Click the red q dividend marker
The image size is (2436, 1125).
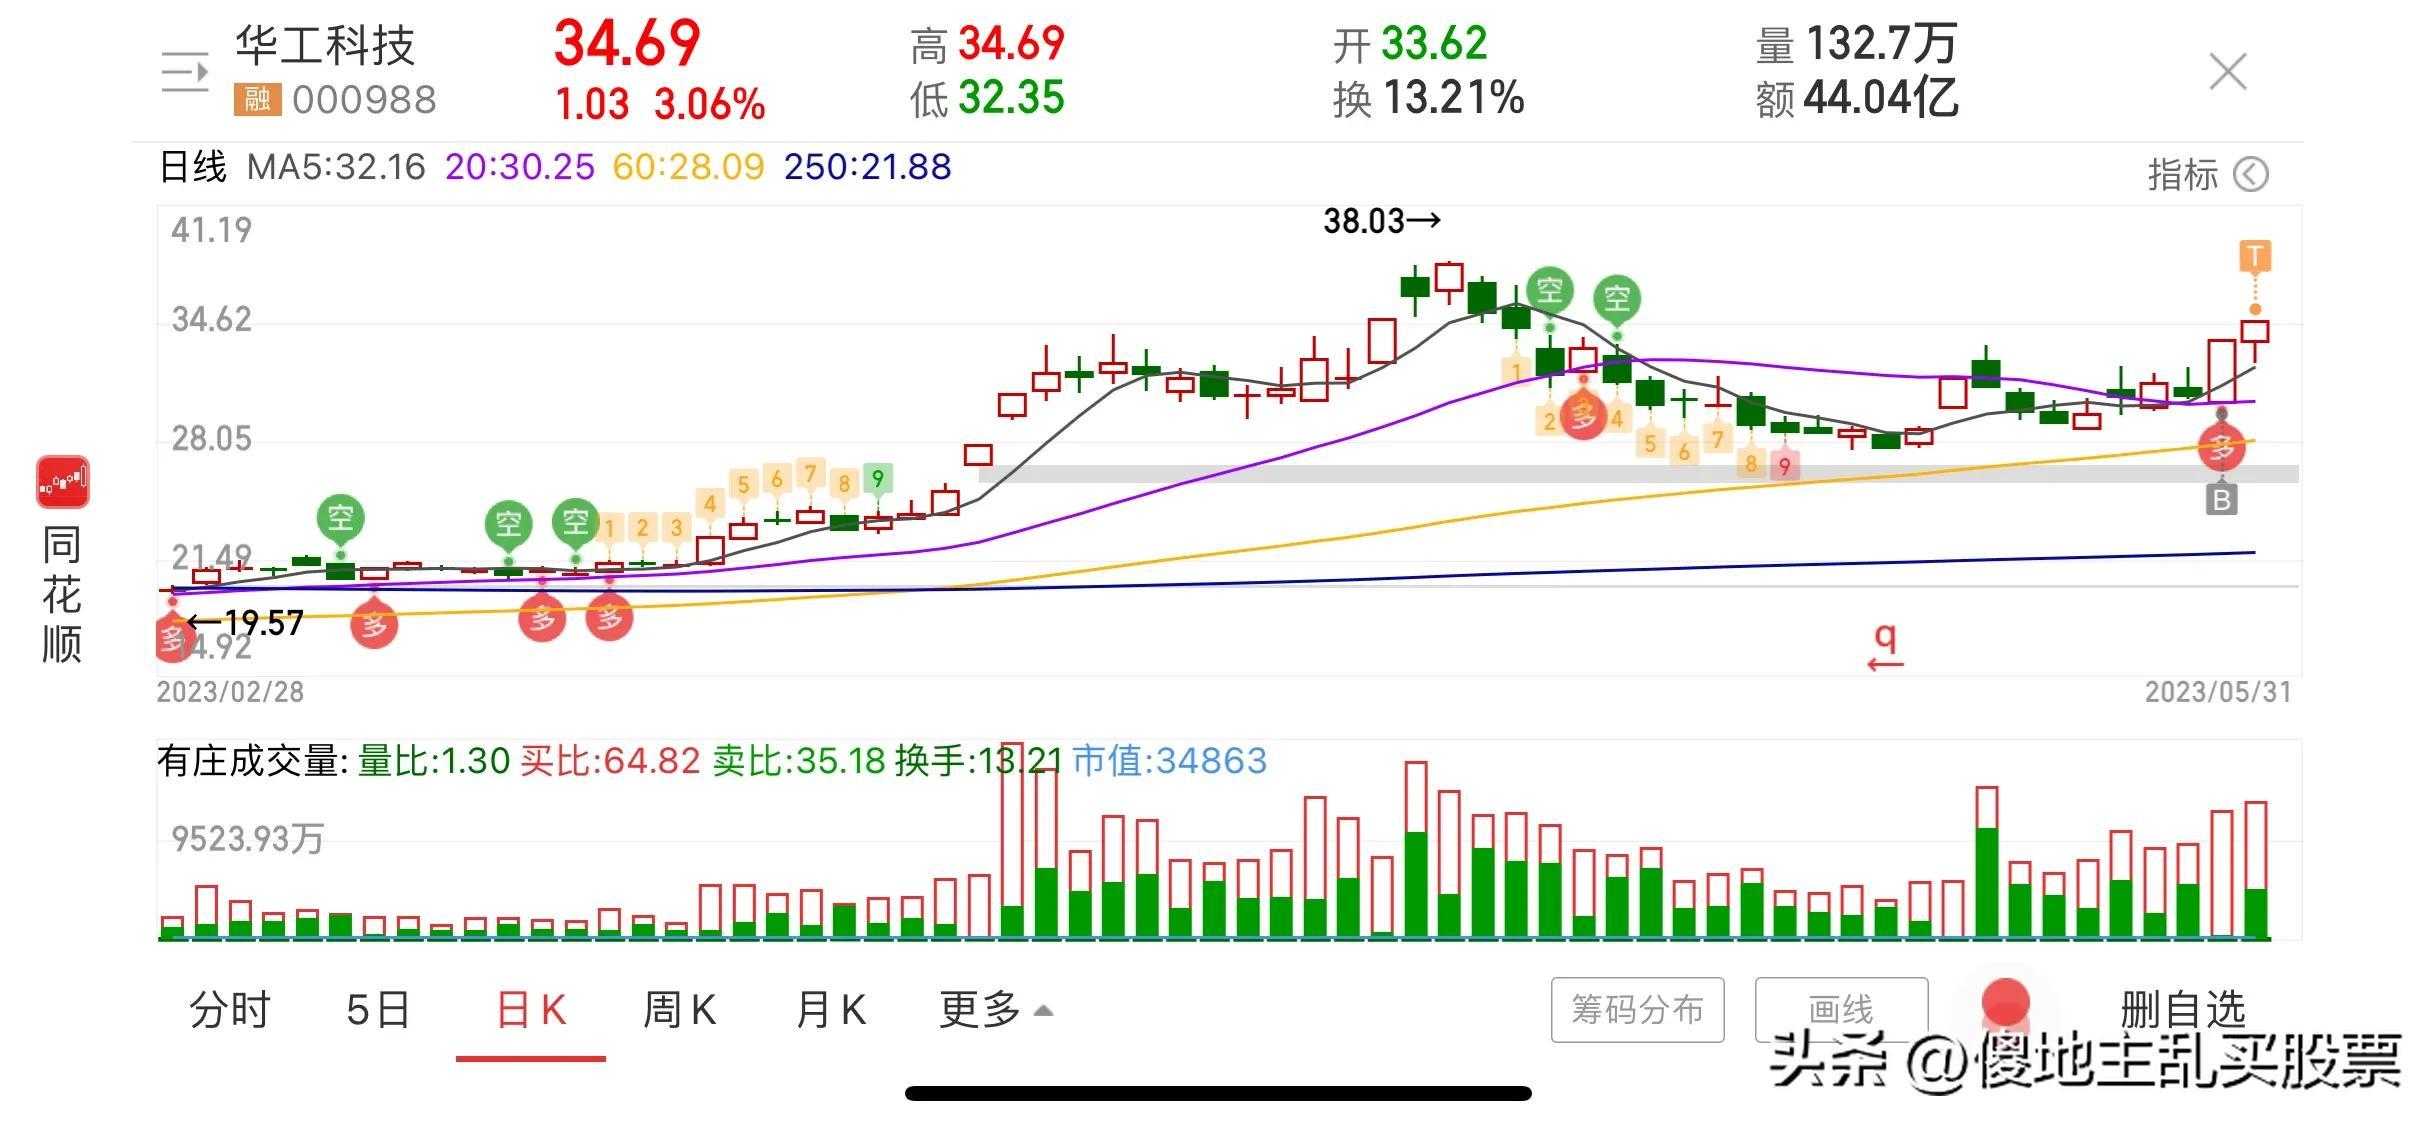click(1885, 648)
